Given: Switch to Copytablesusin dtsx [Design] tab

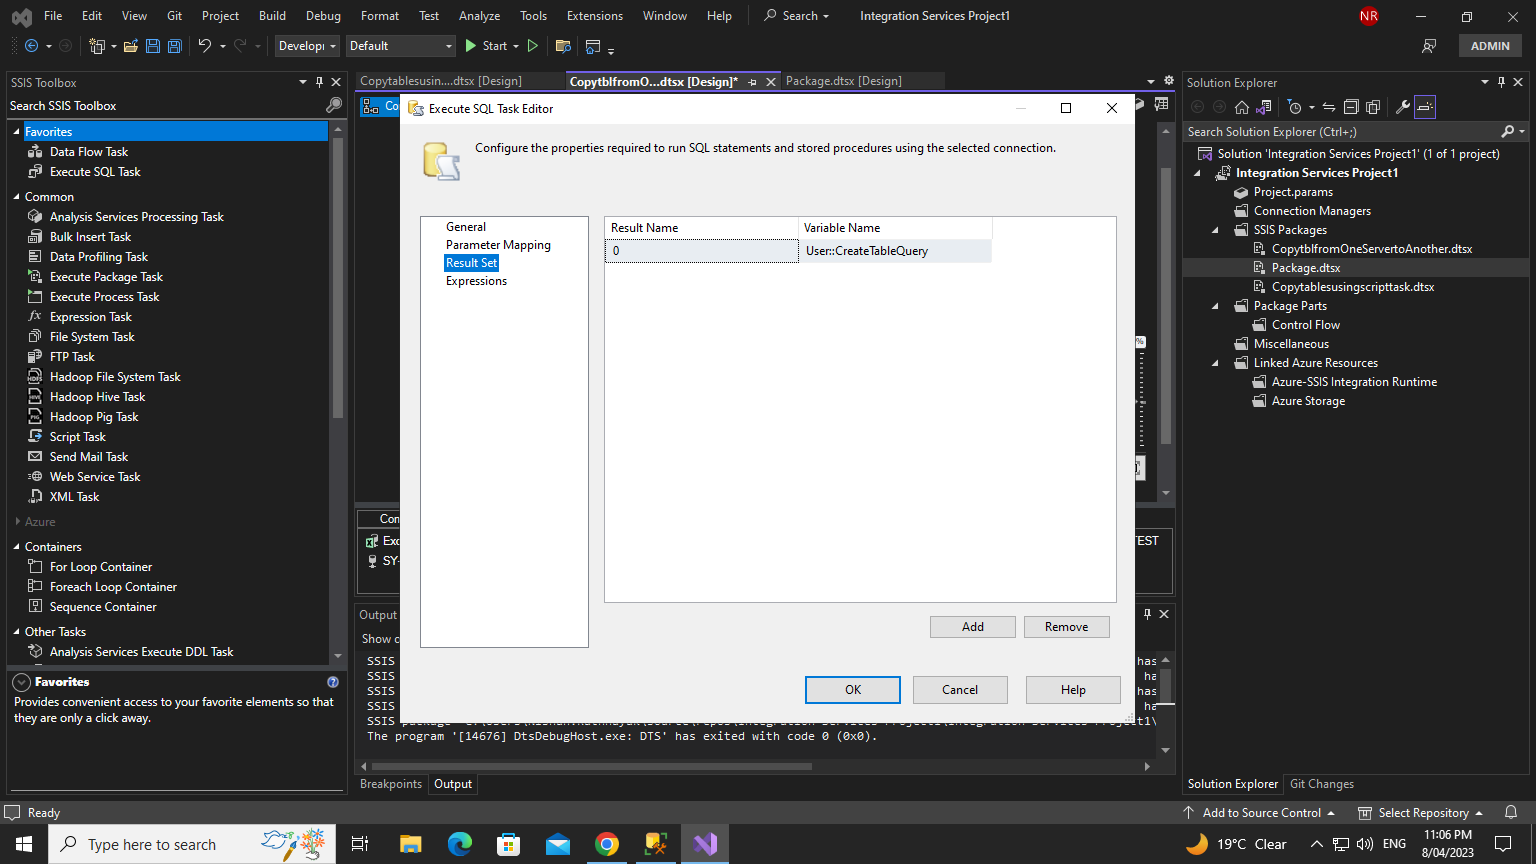Looking at the screenshot, I should (441, 81).
